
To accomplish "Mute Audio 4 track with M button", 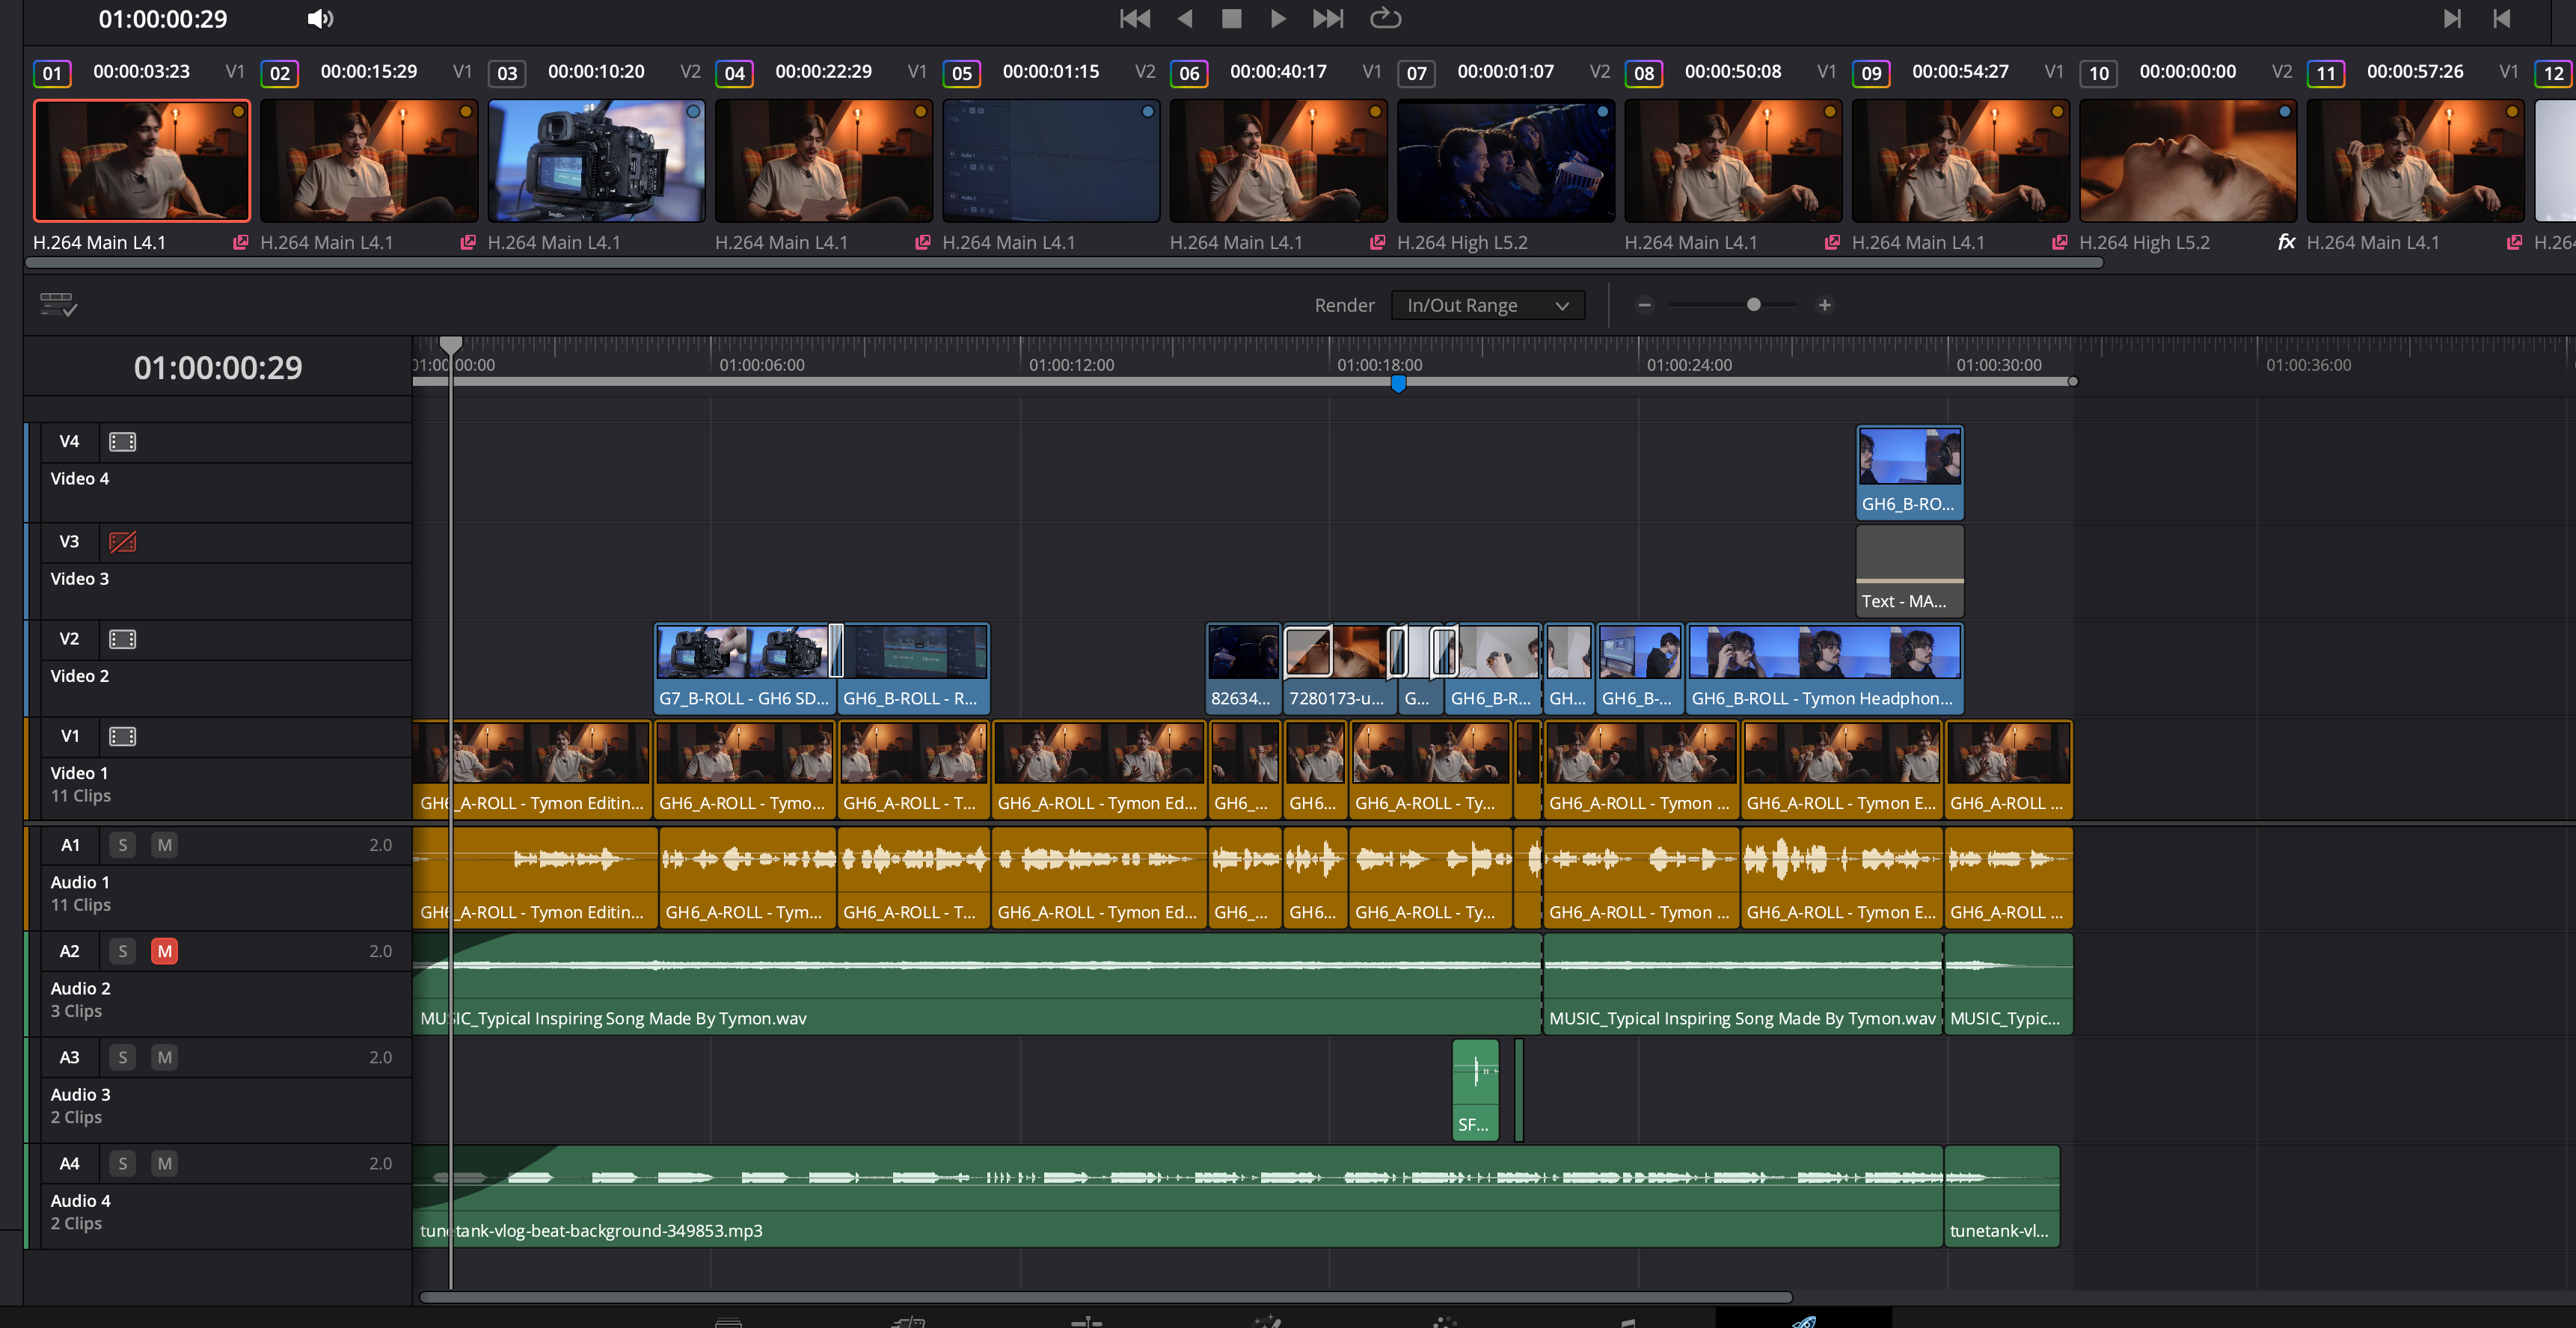I will pos(164,1163).
